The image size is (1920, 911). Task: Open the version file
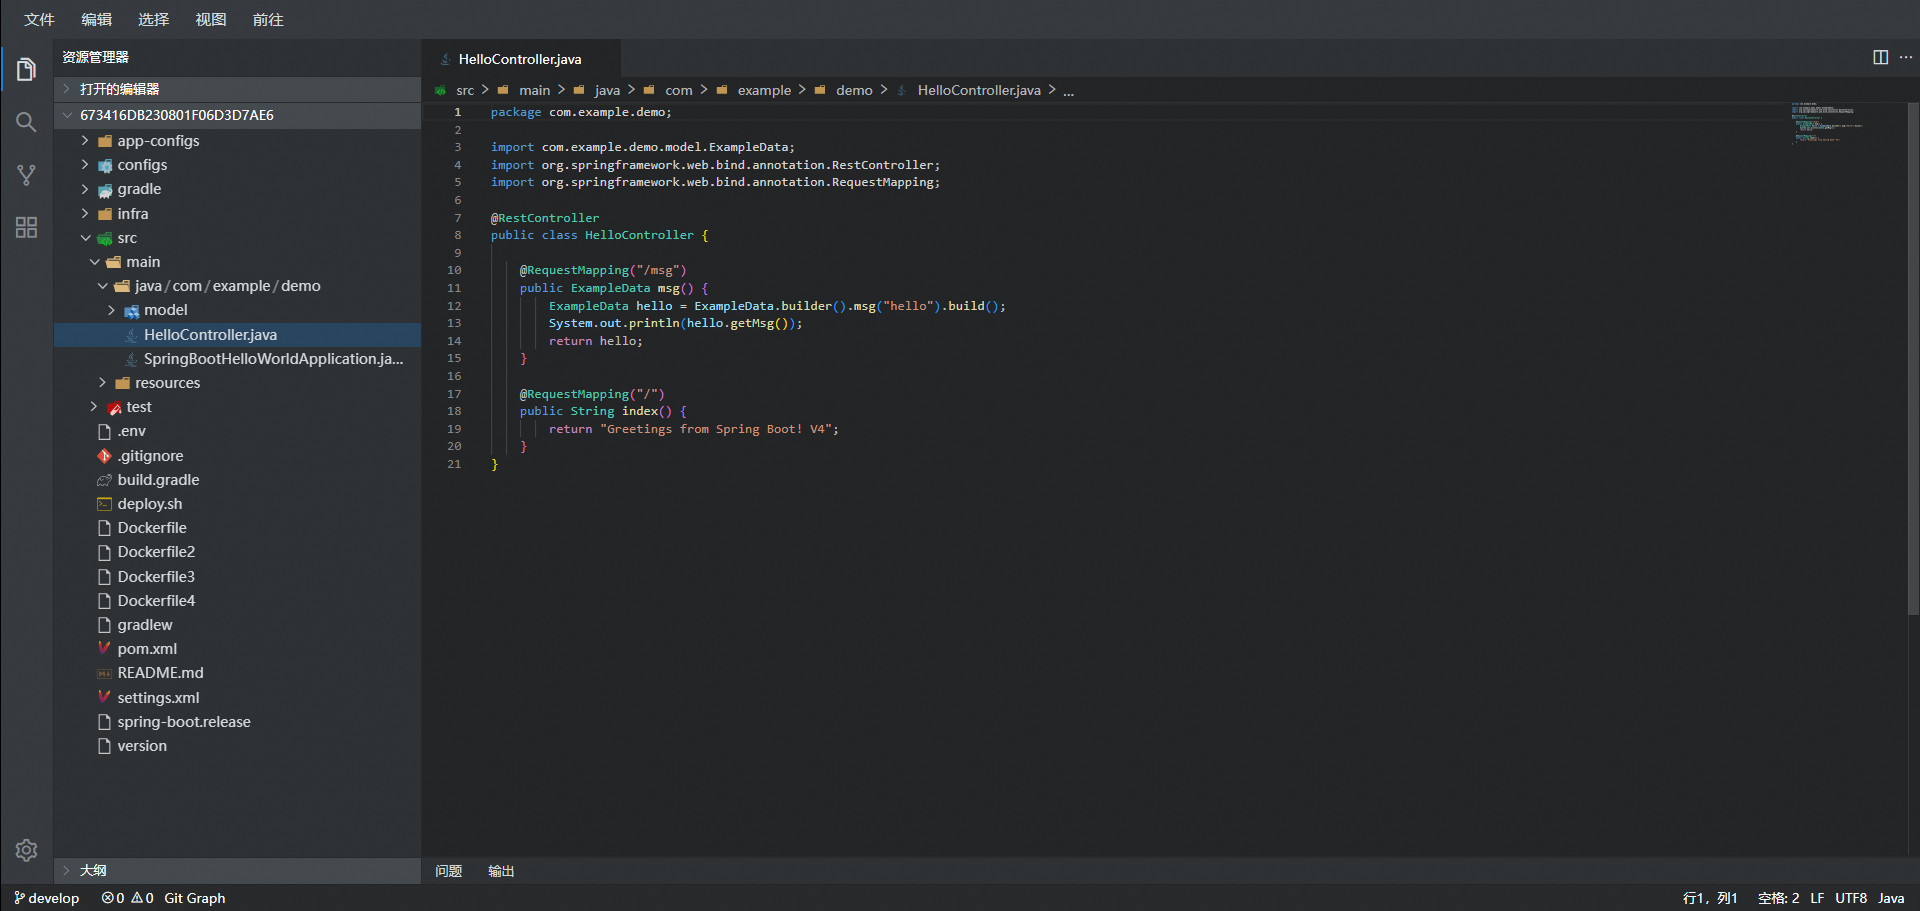[x=237, y=746]
